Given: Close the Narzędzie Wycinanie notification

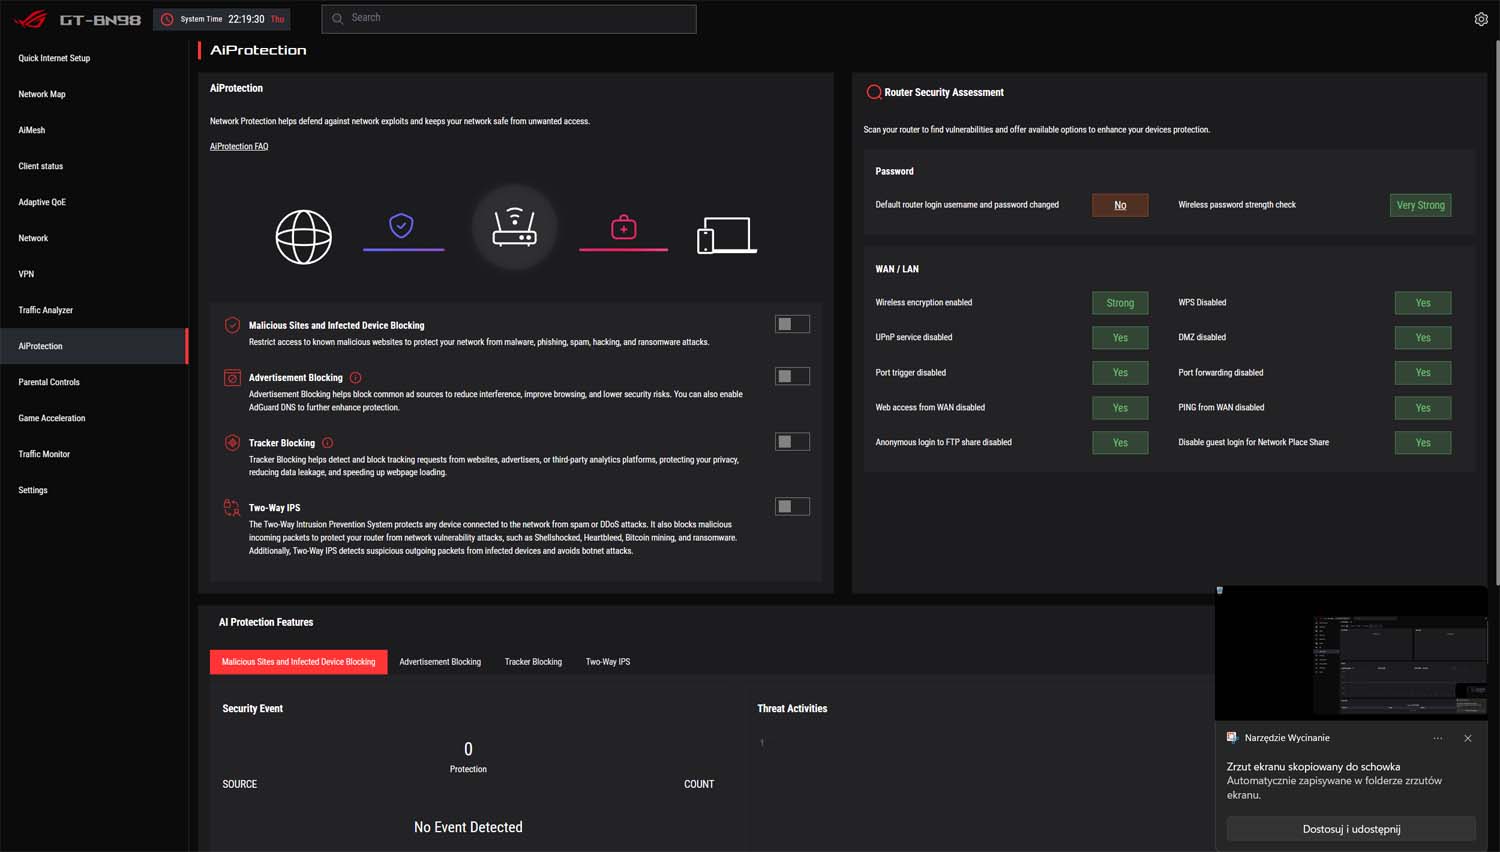Looking at the screenshot, I should tap(1468, 738).
